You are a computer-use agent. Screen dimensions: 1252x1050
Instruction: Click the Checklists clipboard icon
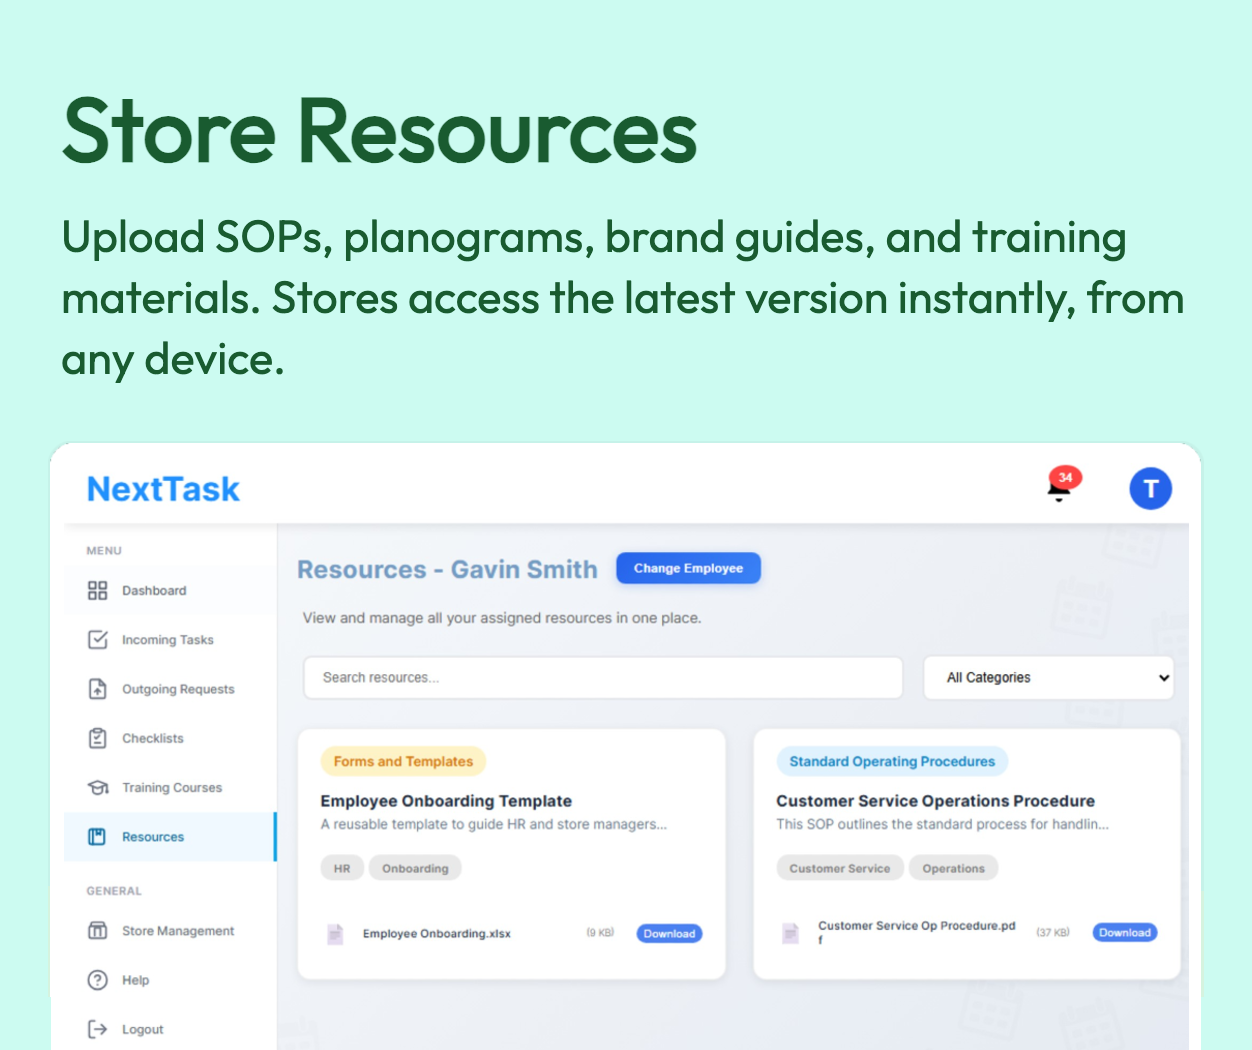click(x=97, y=738)
